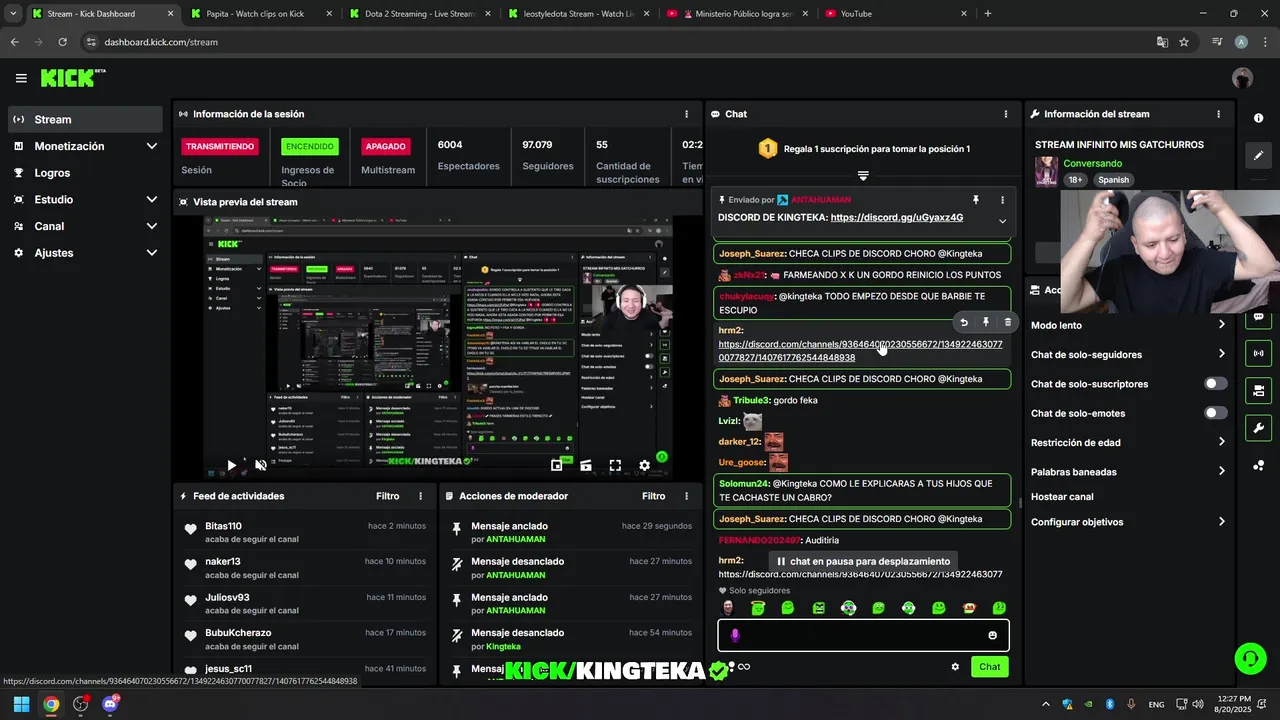Click the three-dots cluster icon in right sidebar
This screenshot has height=720, width=1280.
tap(1258, 465)
